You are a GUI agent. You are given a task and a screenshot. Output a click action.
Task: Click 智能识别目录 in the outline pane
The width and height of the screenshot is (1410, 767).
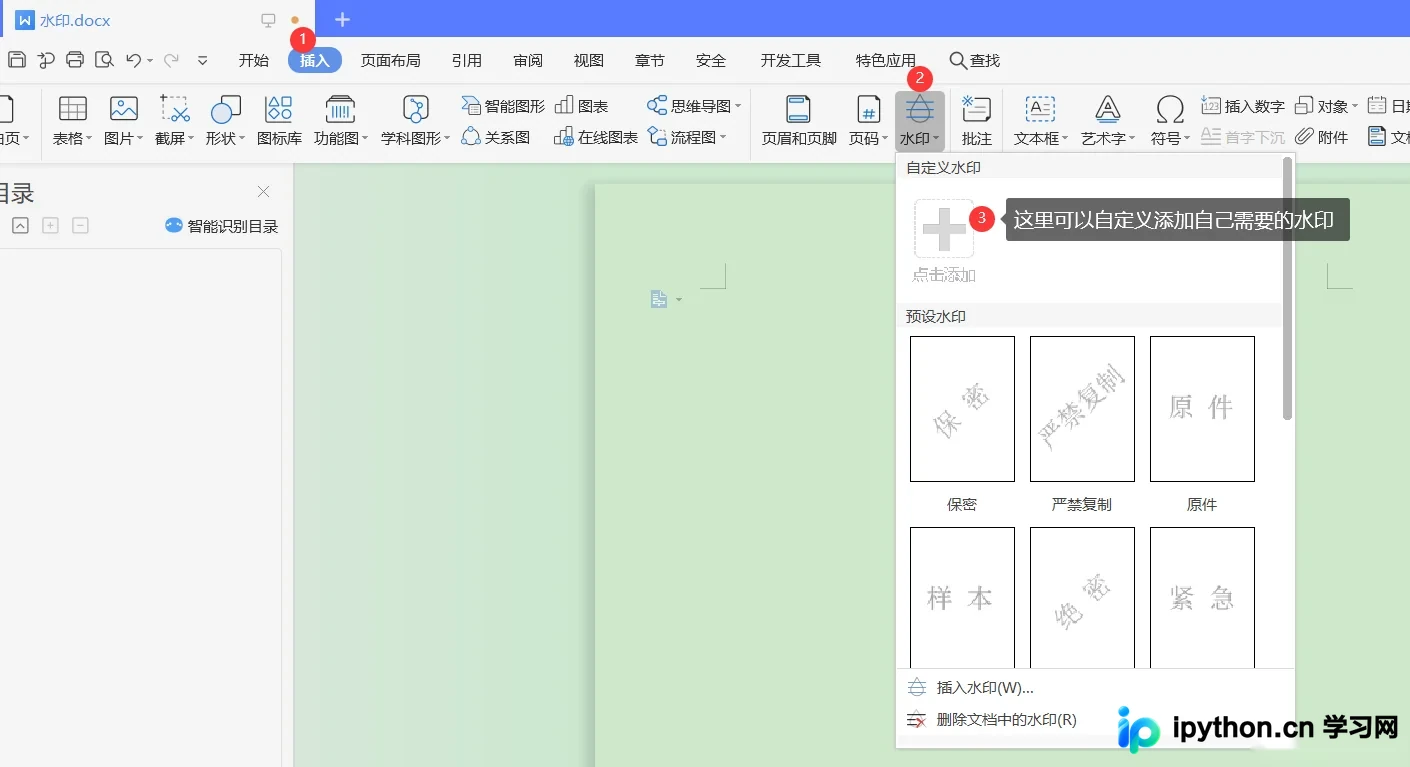[221, 226]
